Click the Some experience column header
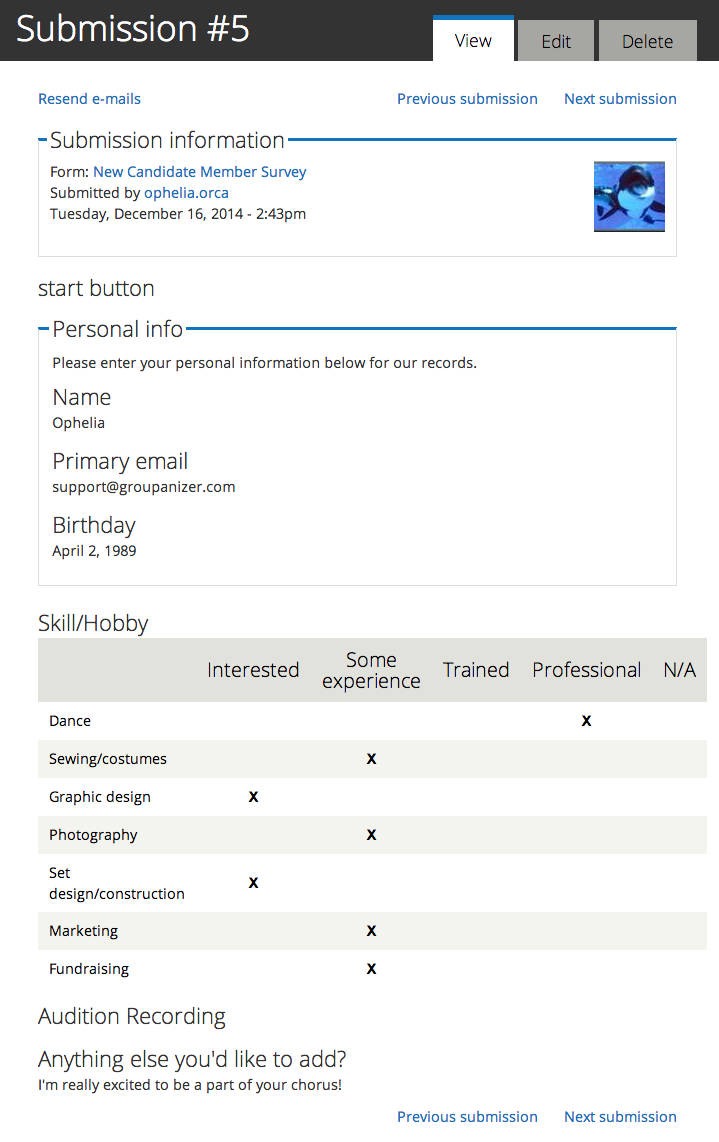The image size is (719, 1142). (372, 670)
